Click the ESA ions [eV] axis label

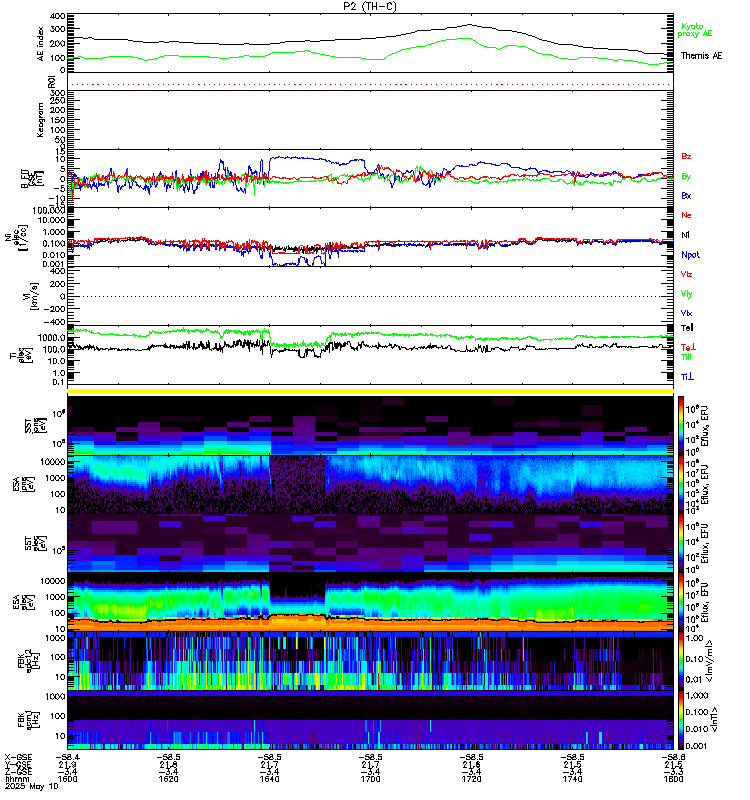point(23,485)
